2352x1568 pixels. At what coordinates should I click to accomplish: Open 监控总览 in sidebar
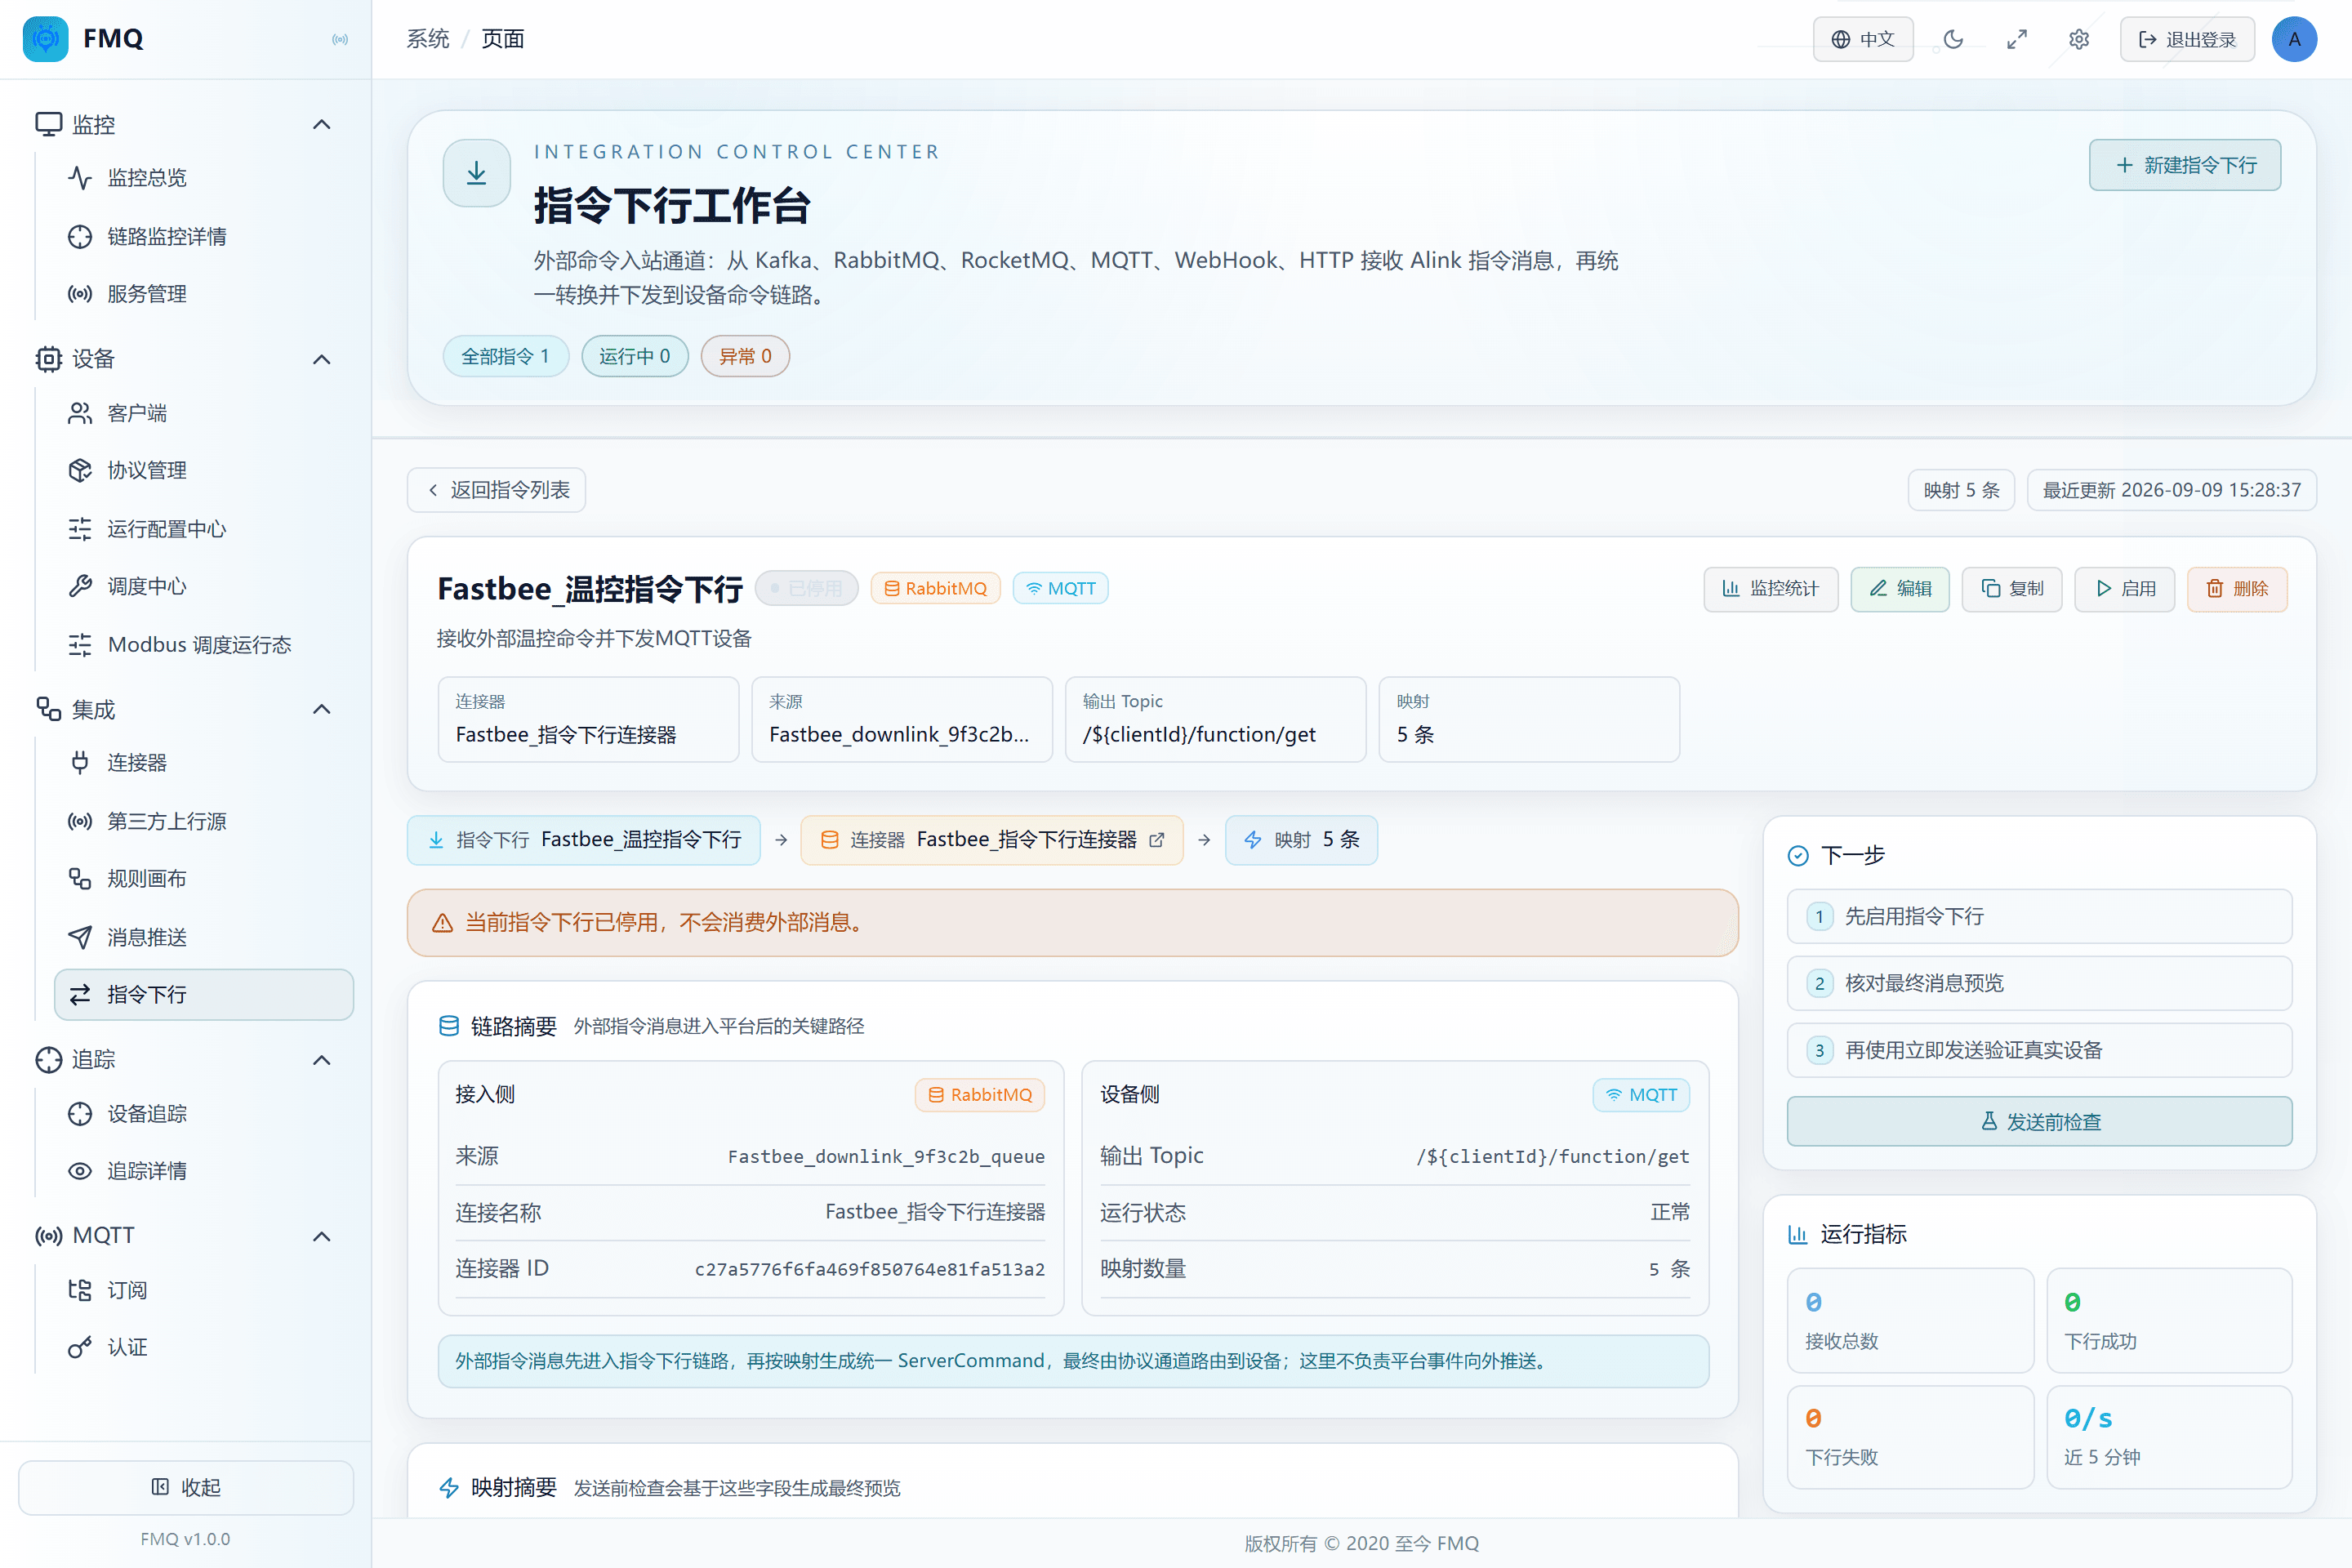coord(204,178)
